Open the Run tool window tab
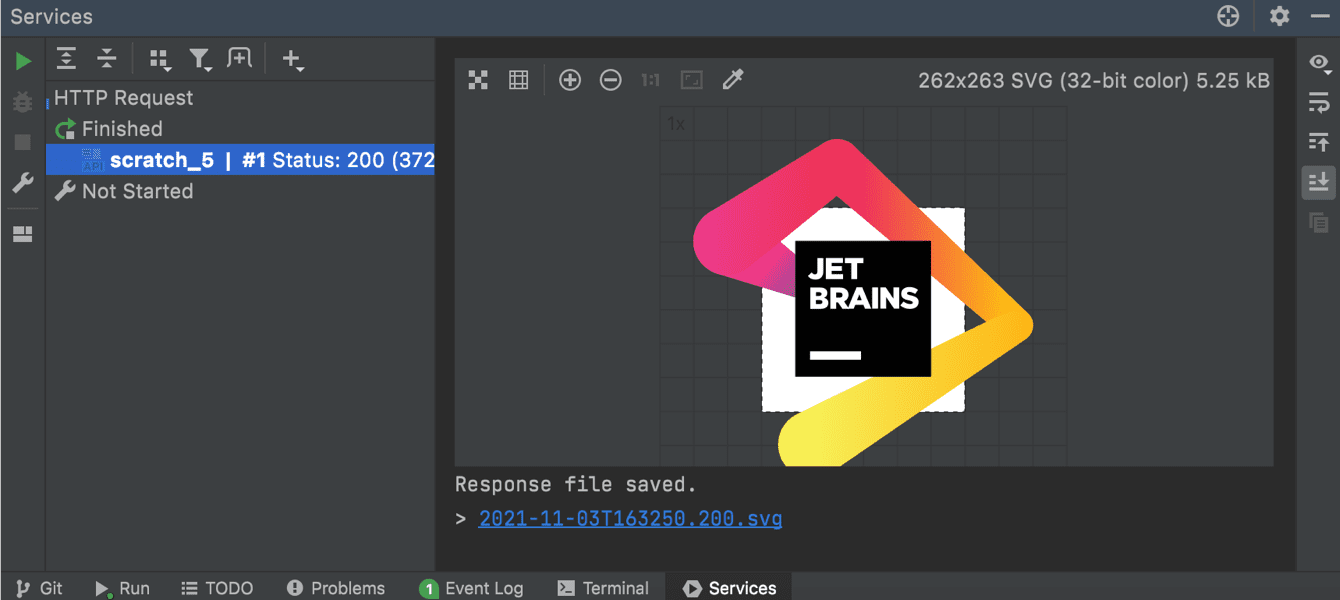 tap(122, 588)
